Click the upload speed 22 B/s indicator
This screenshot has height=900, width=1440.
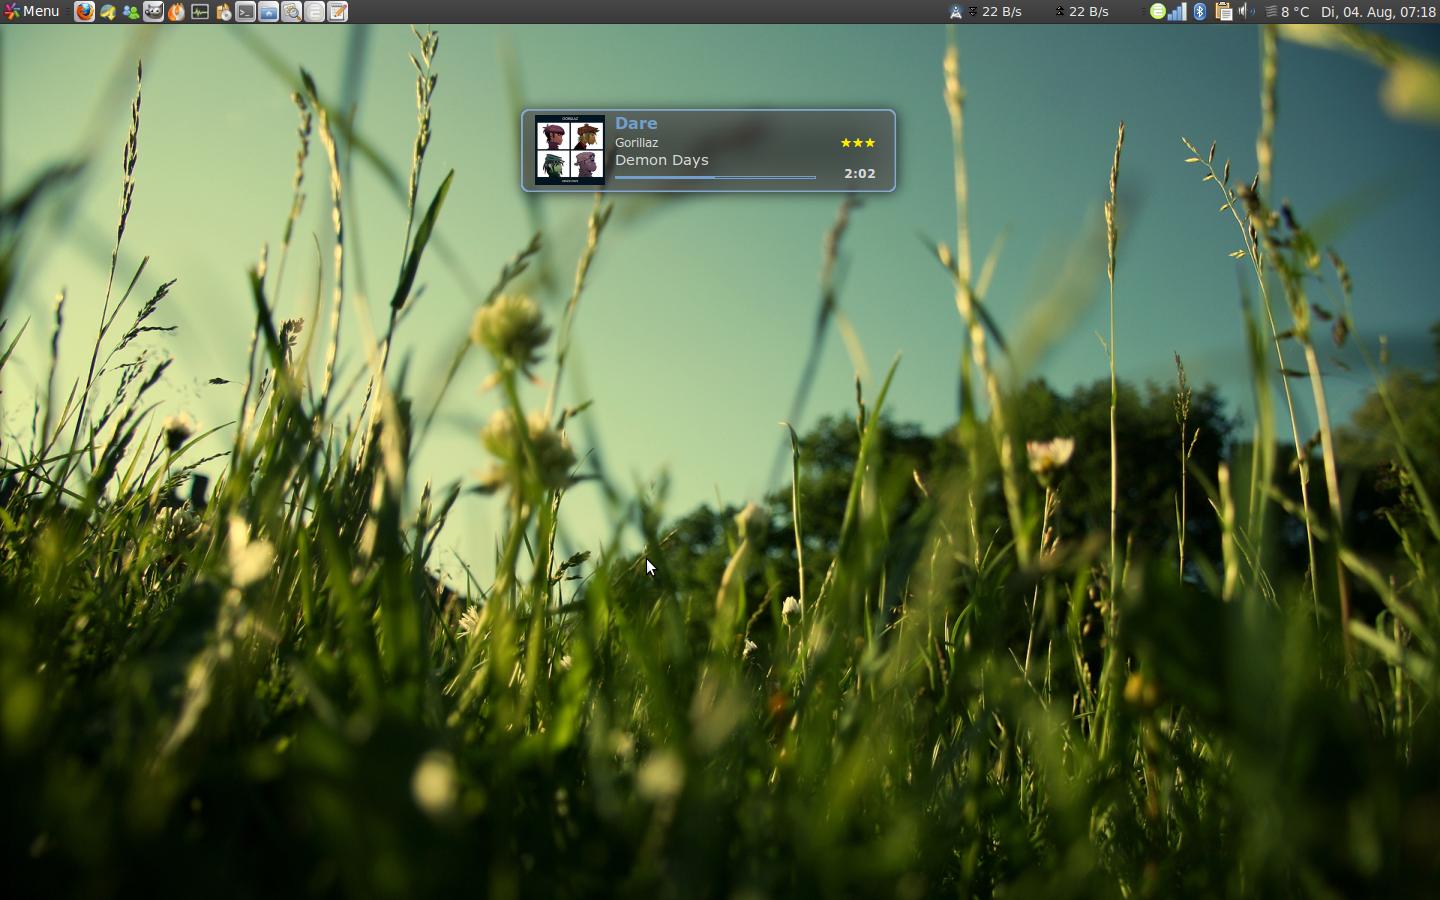click(1082, 12)
